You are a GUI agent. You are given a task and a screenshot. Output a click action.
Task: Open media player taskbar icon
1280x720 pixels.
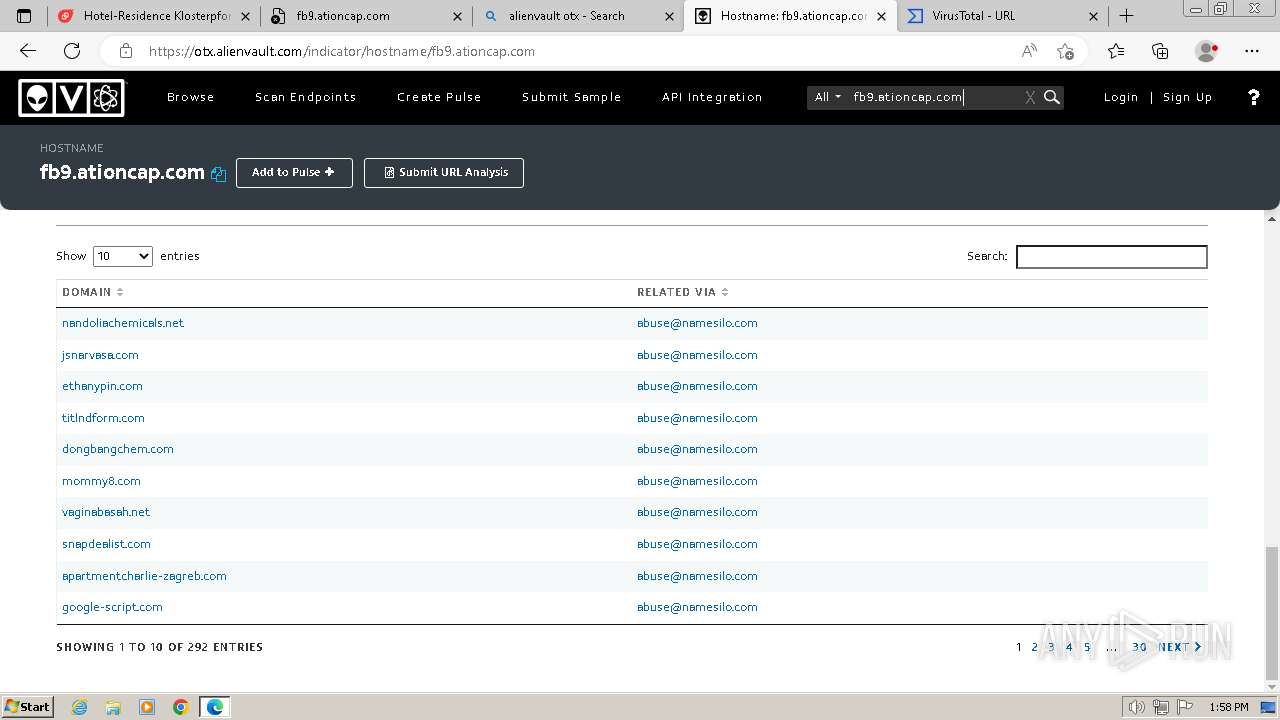pos(147,707)
